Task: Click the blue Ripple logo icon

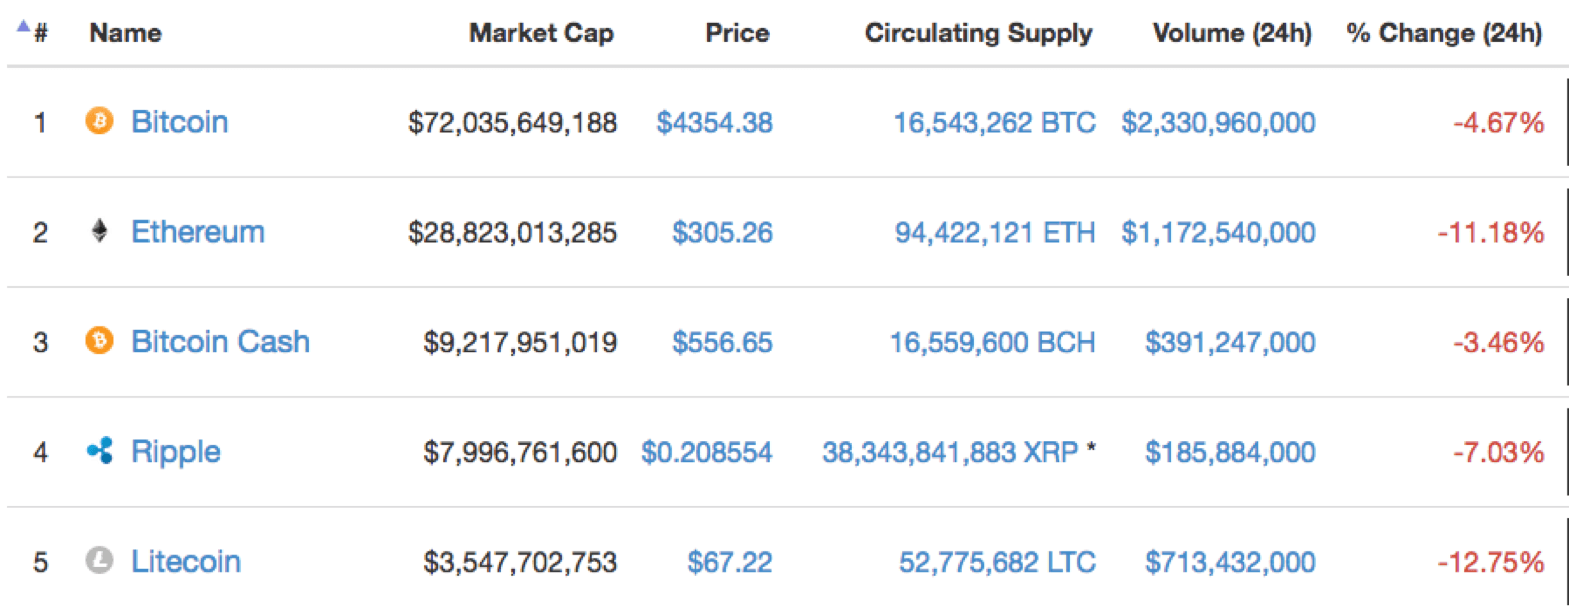Action: (99, 451)
